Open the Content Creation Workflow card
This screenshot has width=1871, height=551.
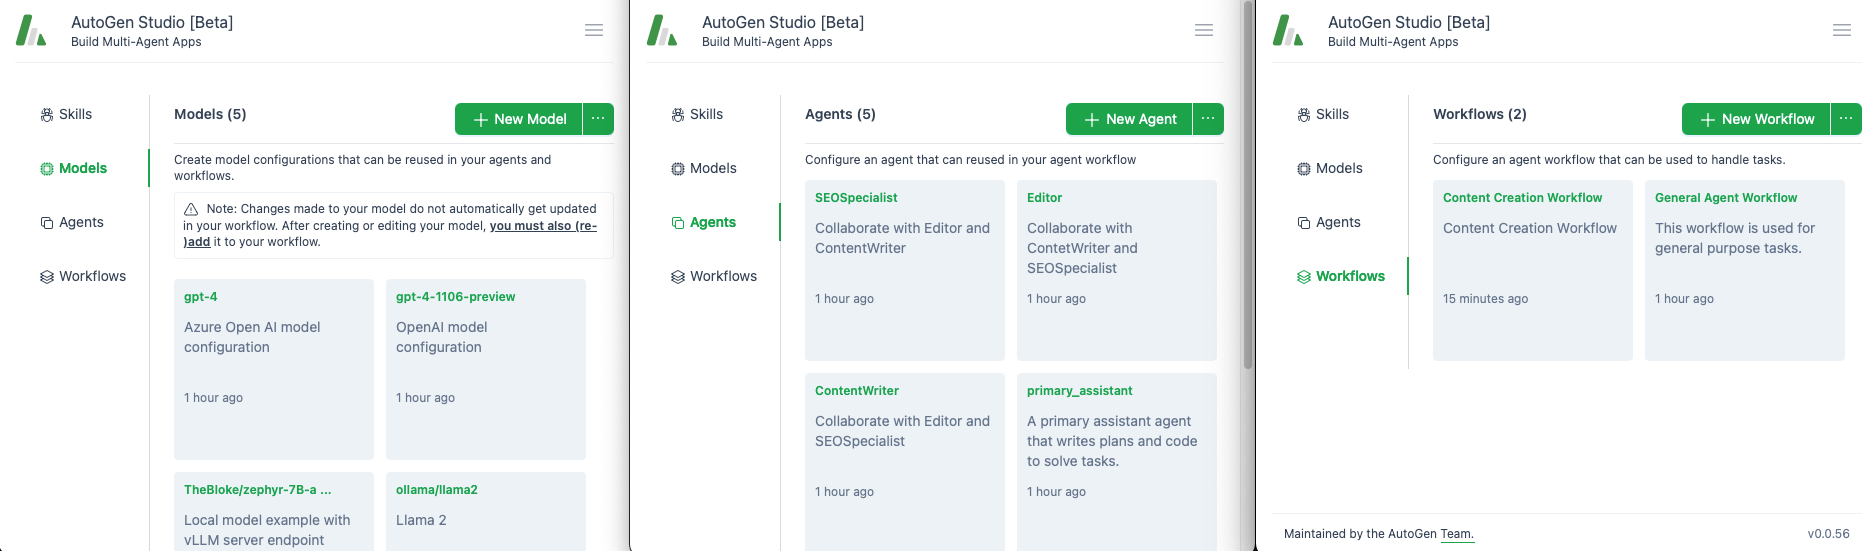click(1532, 270)
